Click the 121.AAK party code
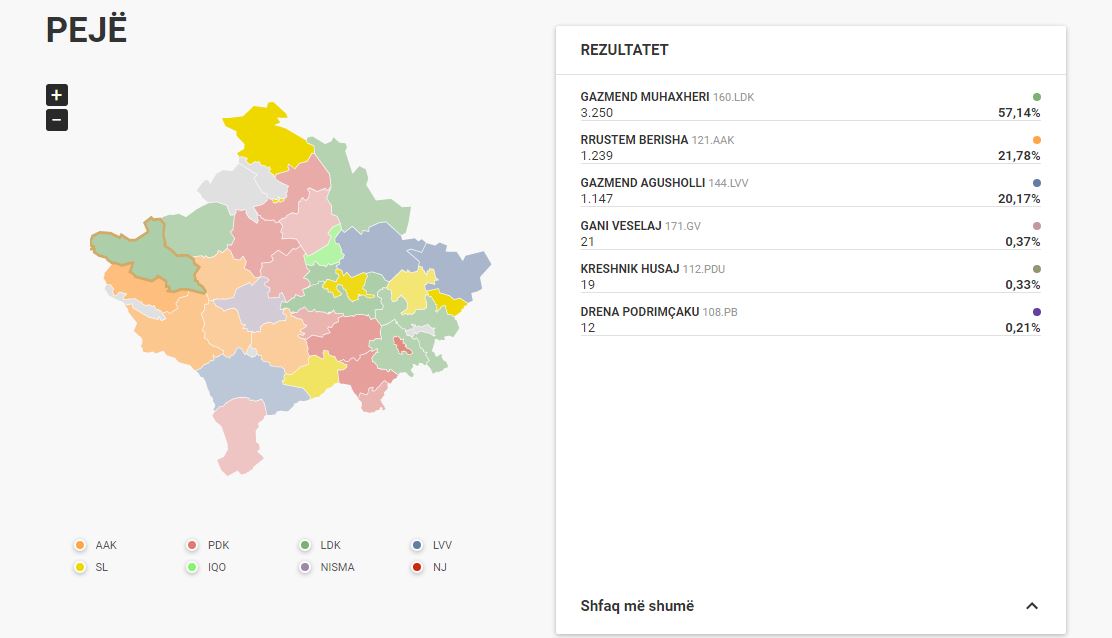Image resolution: width=1112 pixels, height=638 pixels. pos(713,140)
